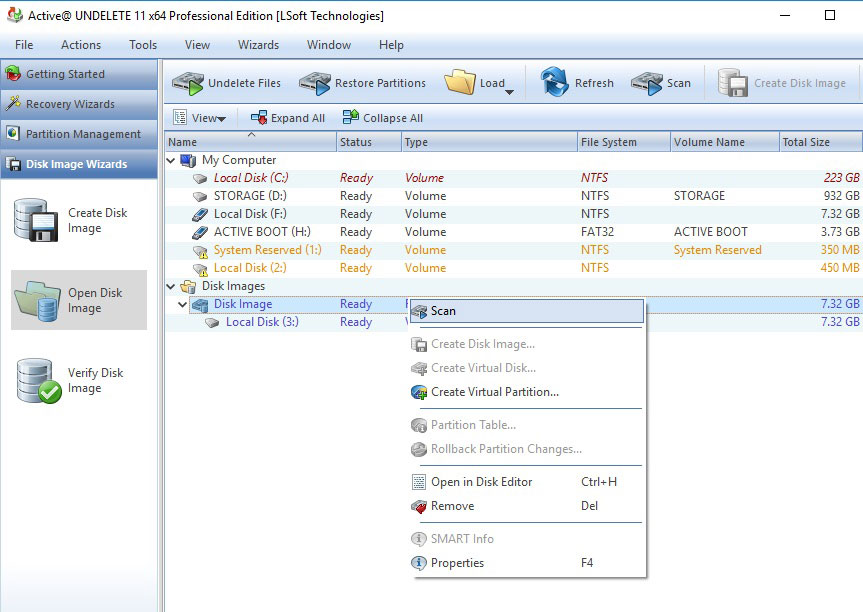
Task: Collapse the My Computer tree node
Action: pos(171,160)
